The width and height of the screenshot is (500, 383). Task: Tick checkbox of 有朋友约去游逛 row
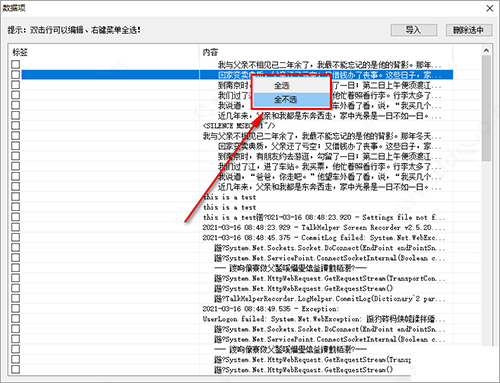click(15, 156)
